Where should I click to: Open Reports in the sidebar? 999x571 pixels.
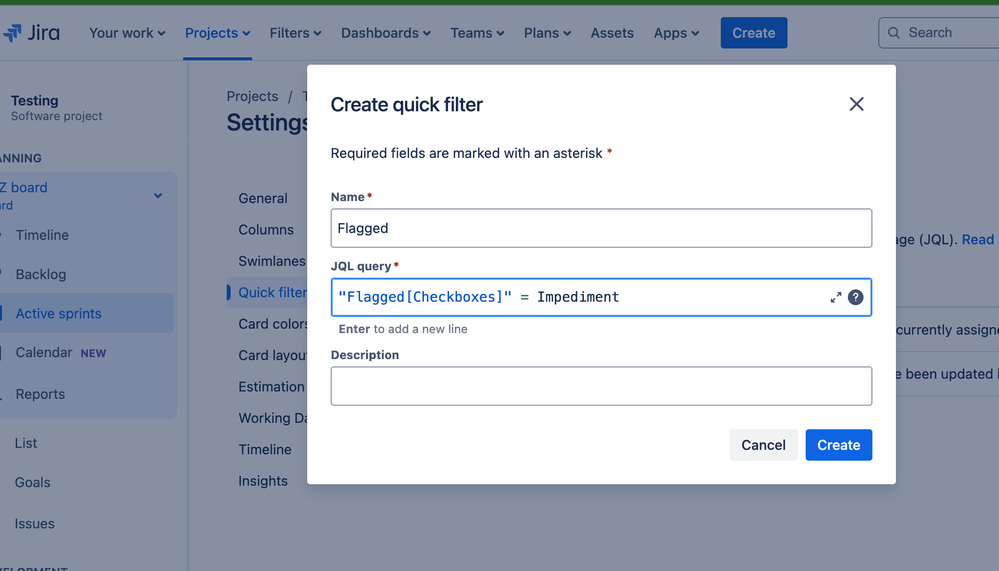(x=40, y=394)
